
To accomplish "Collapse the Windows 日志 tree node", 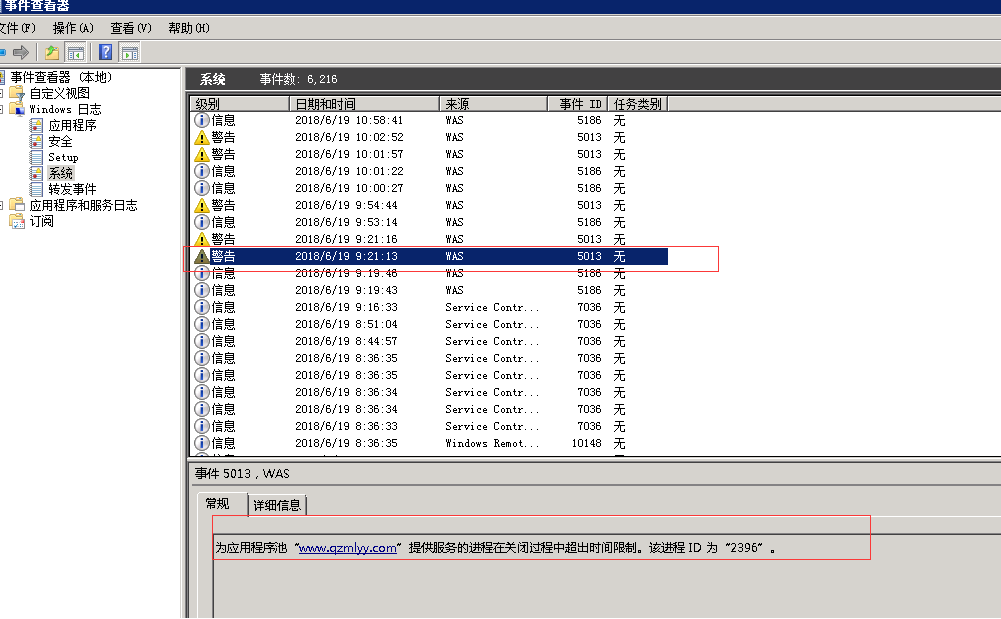I will tap(3, 109).
